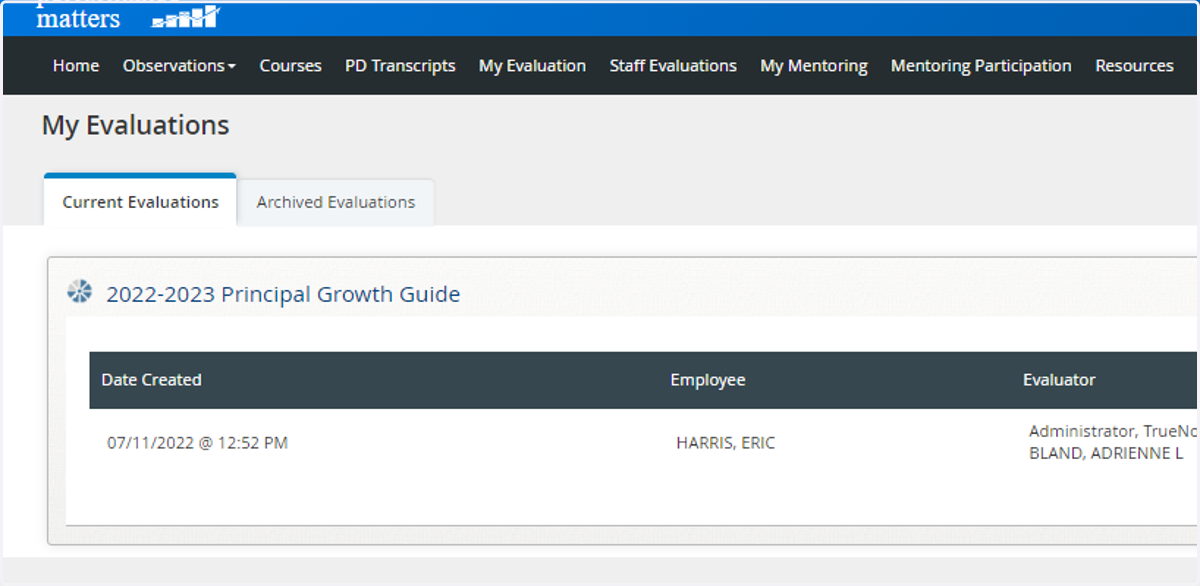
Task: Open Mentoring Participation
Action: click(981, 66)
